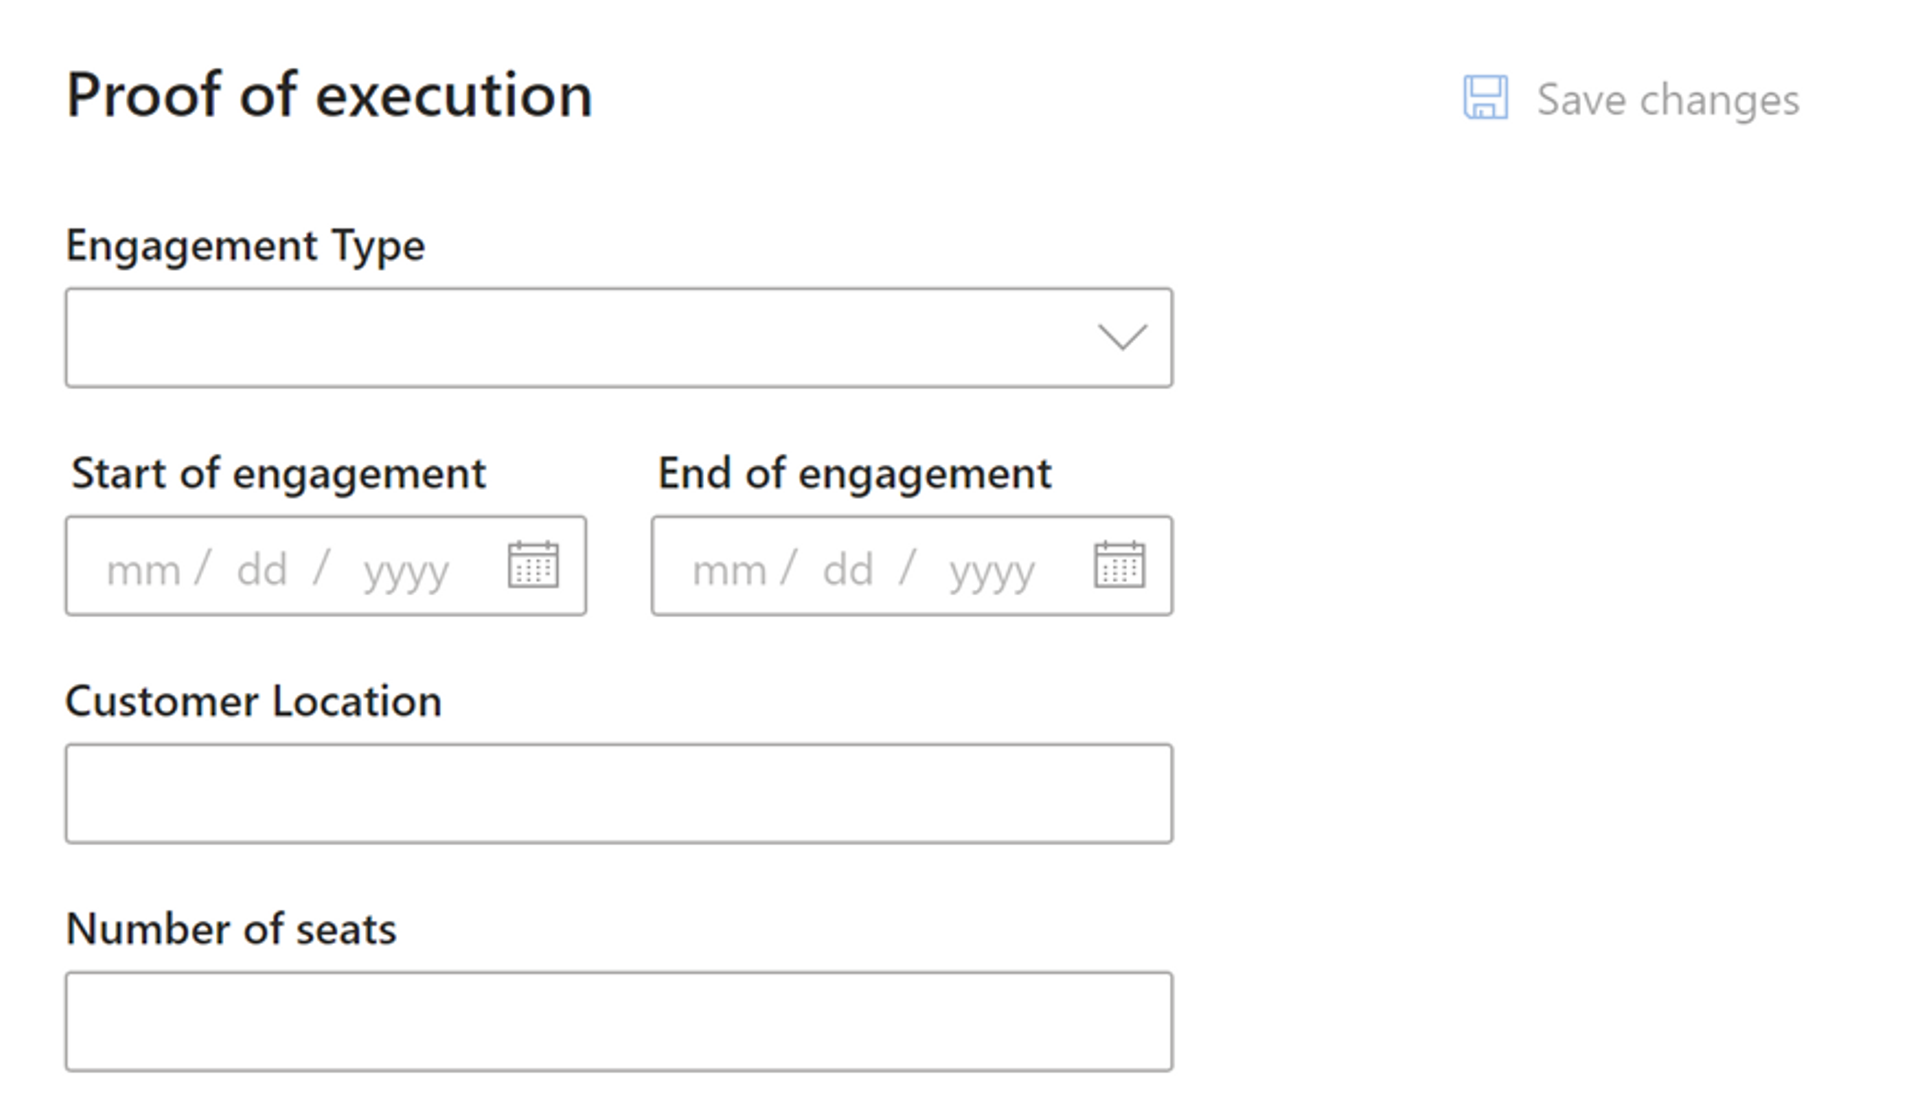Select the day segment in End of engagement
The height and width of the screenshot is (1105, 1920).
tap(848, 570)
